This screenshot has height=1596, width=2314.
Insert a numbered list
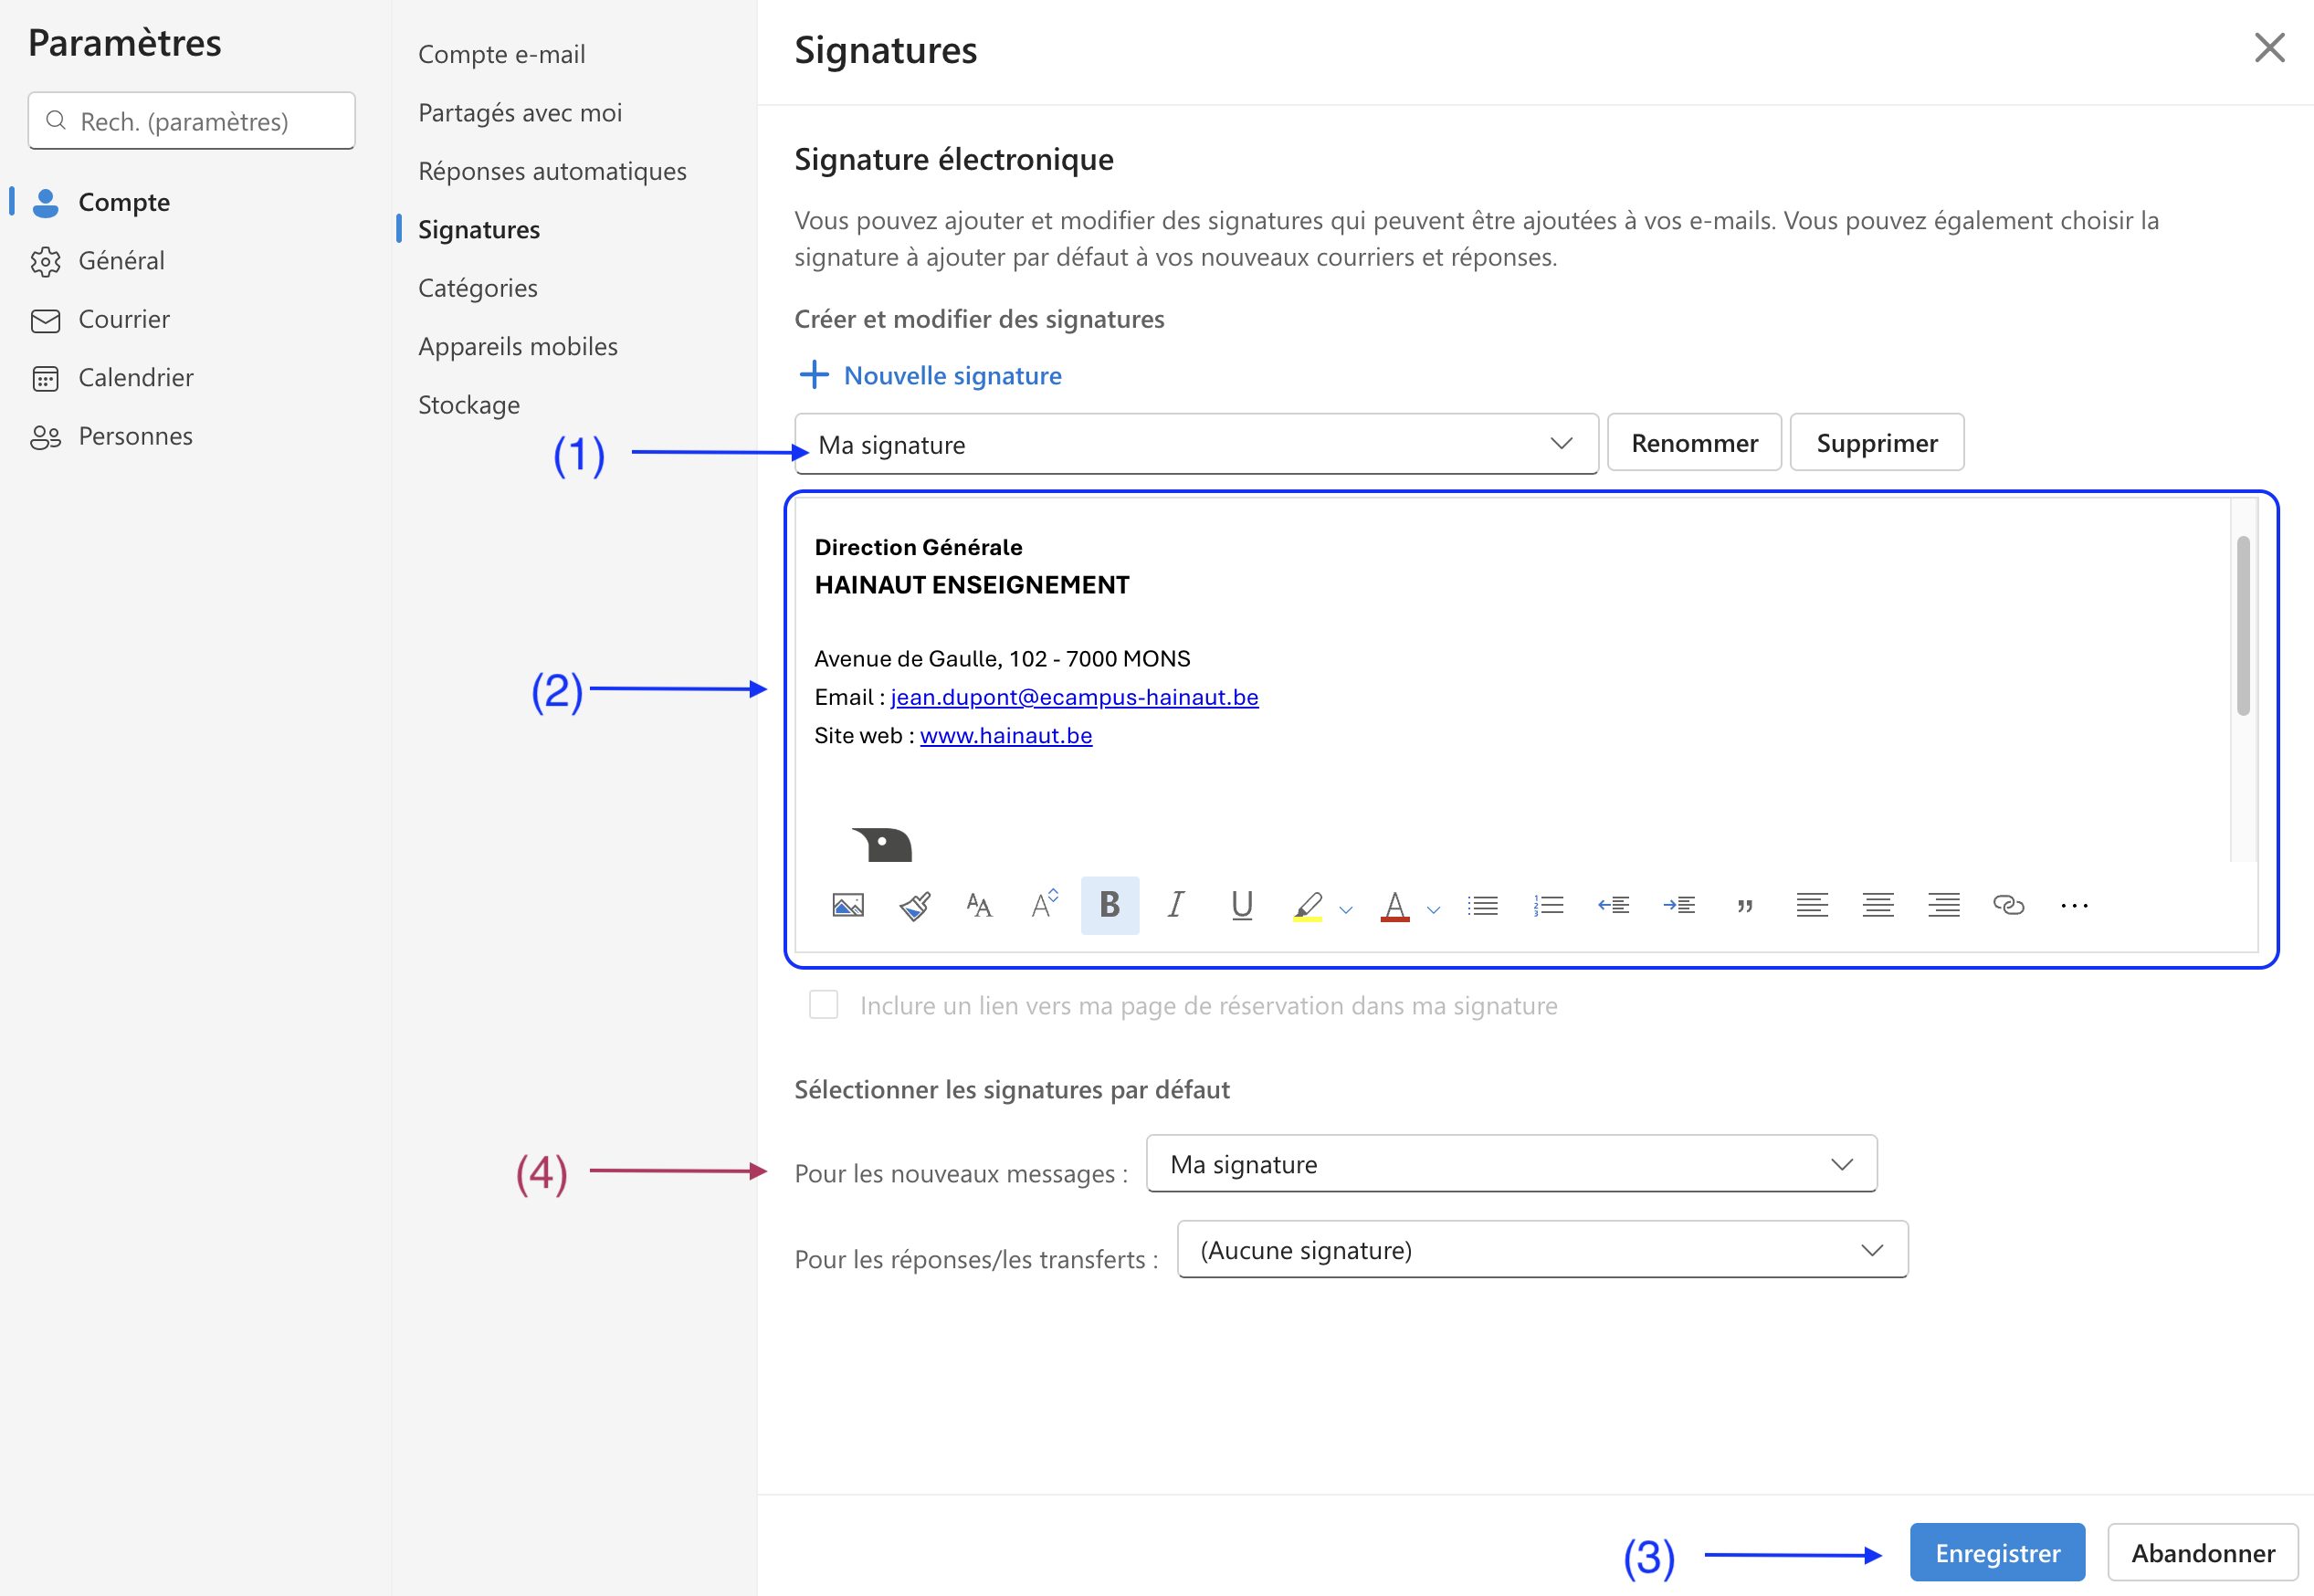coord(1548,905)
